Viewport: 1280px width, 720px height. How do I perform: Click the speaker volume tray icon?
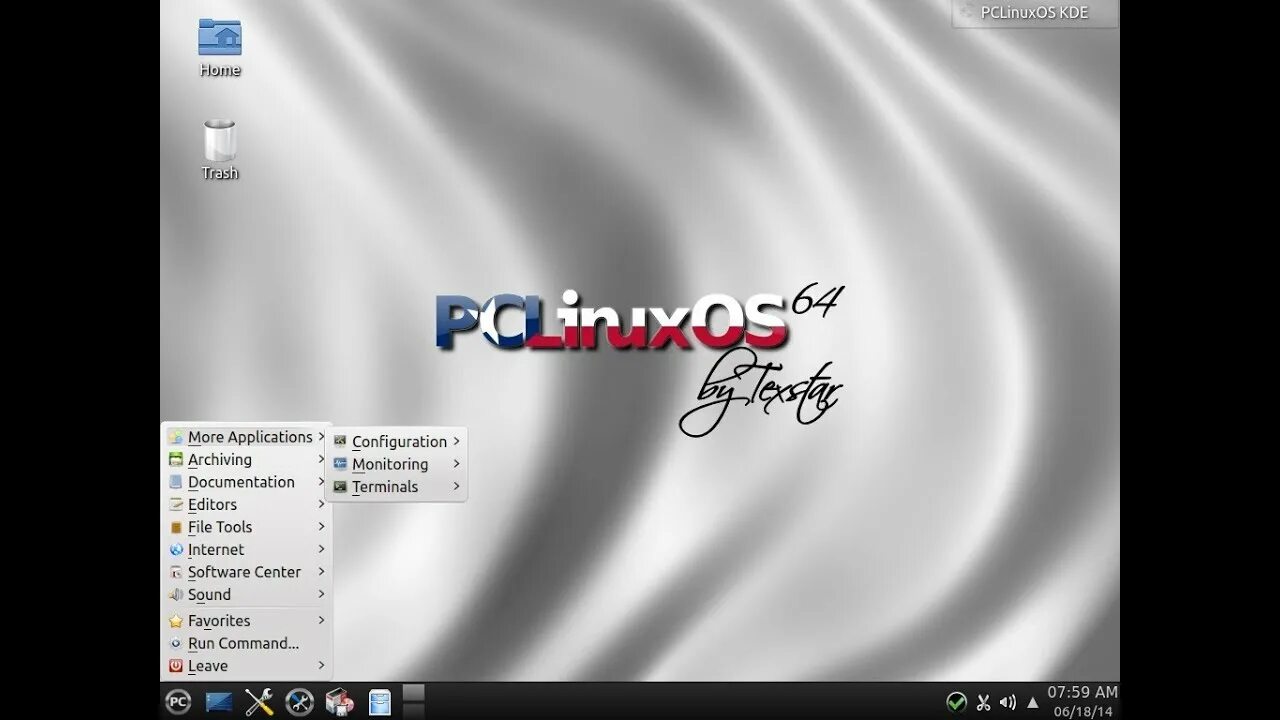coord(1008,702)
